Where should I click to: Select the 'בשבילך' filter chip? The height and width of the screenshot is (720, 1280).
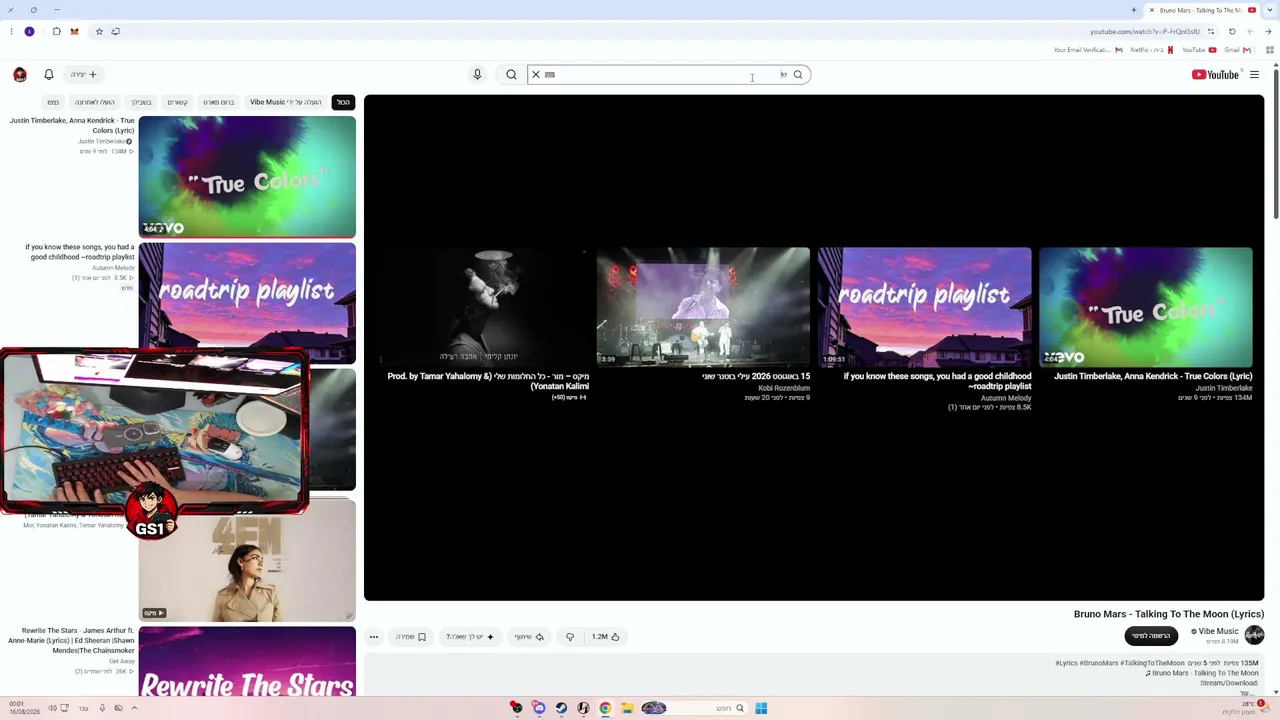click(141, 102)
